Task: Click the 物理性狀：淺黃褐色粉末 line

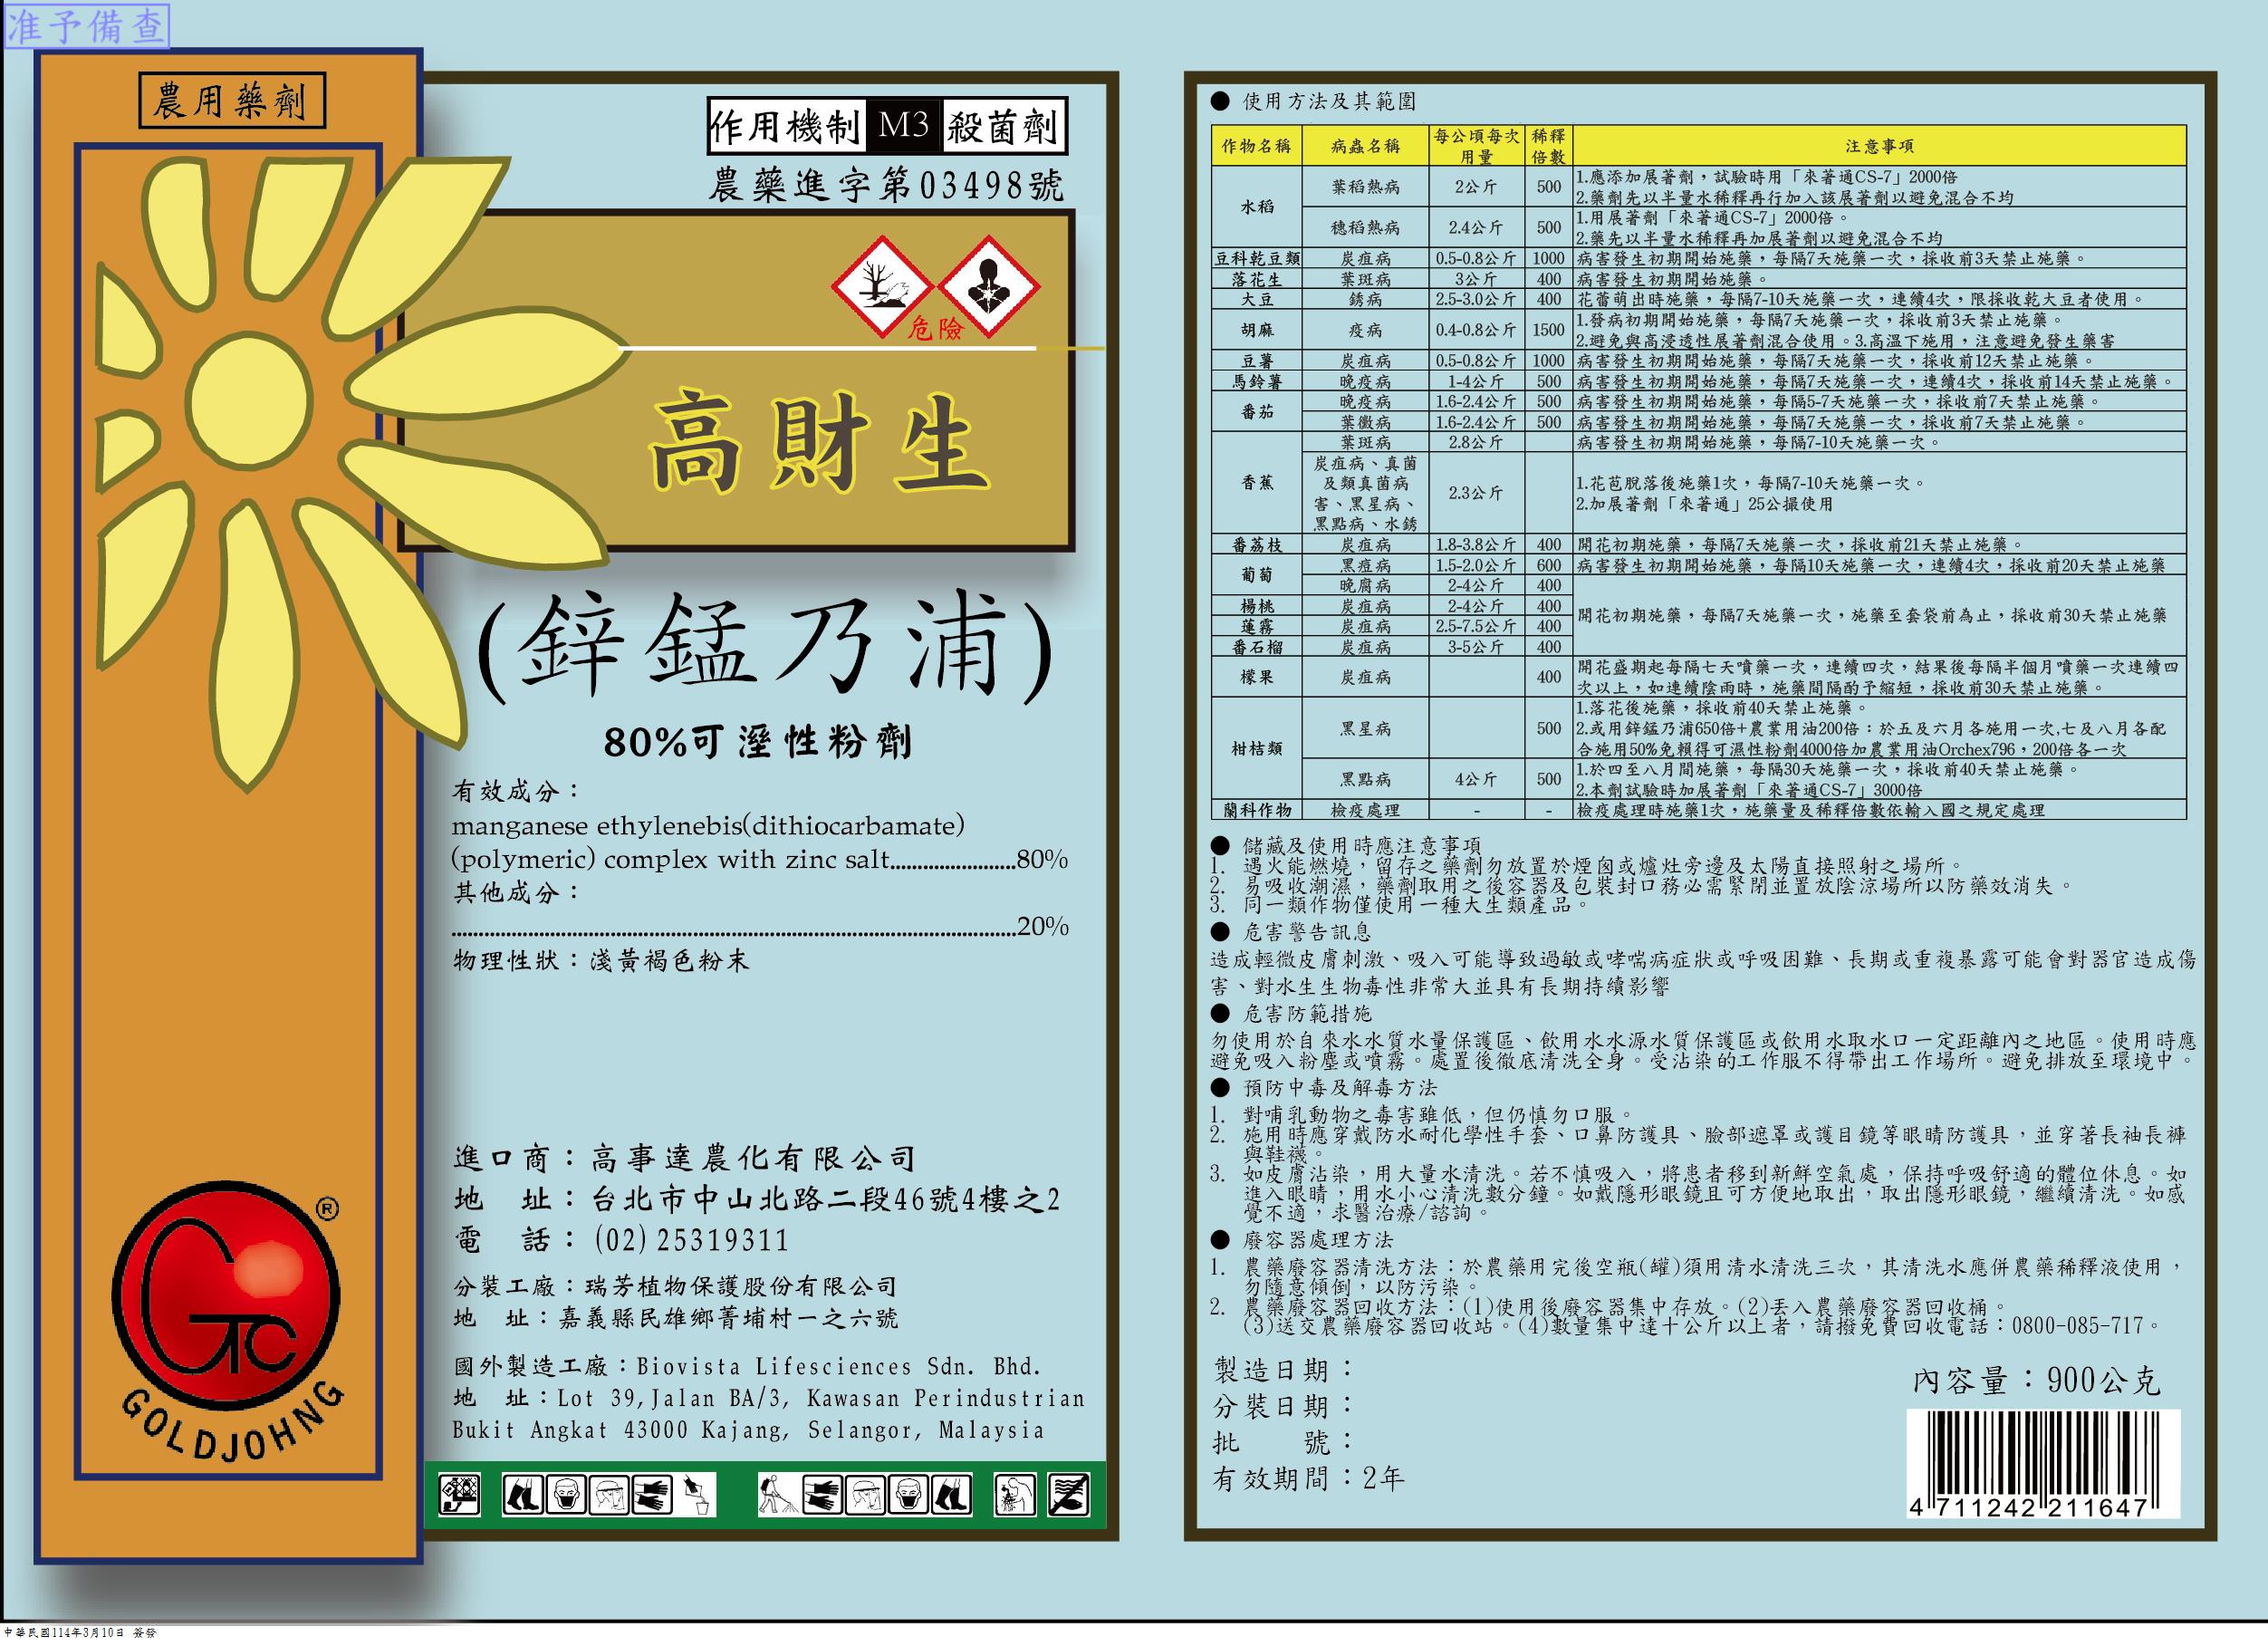Action: click(601, 961)
